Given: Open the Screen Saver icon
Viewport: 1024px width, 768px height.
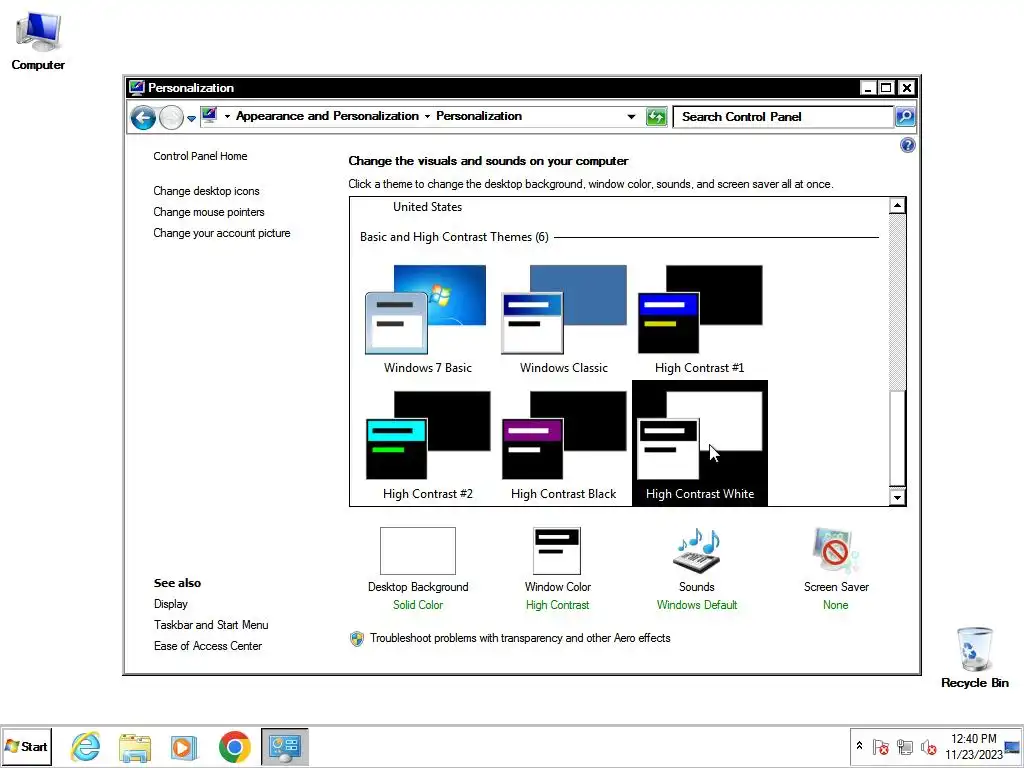Looking at the screenshot, I should (x=836, y=551).
